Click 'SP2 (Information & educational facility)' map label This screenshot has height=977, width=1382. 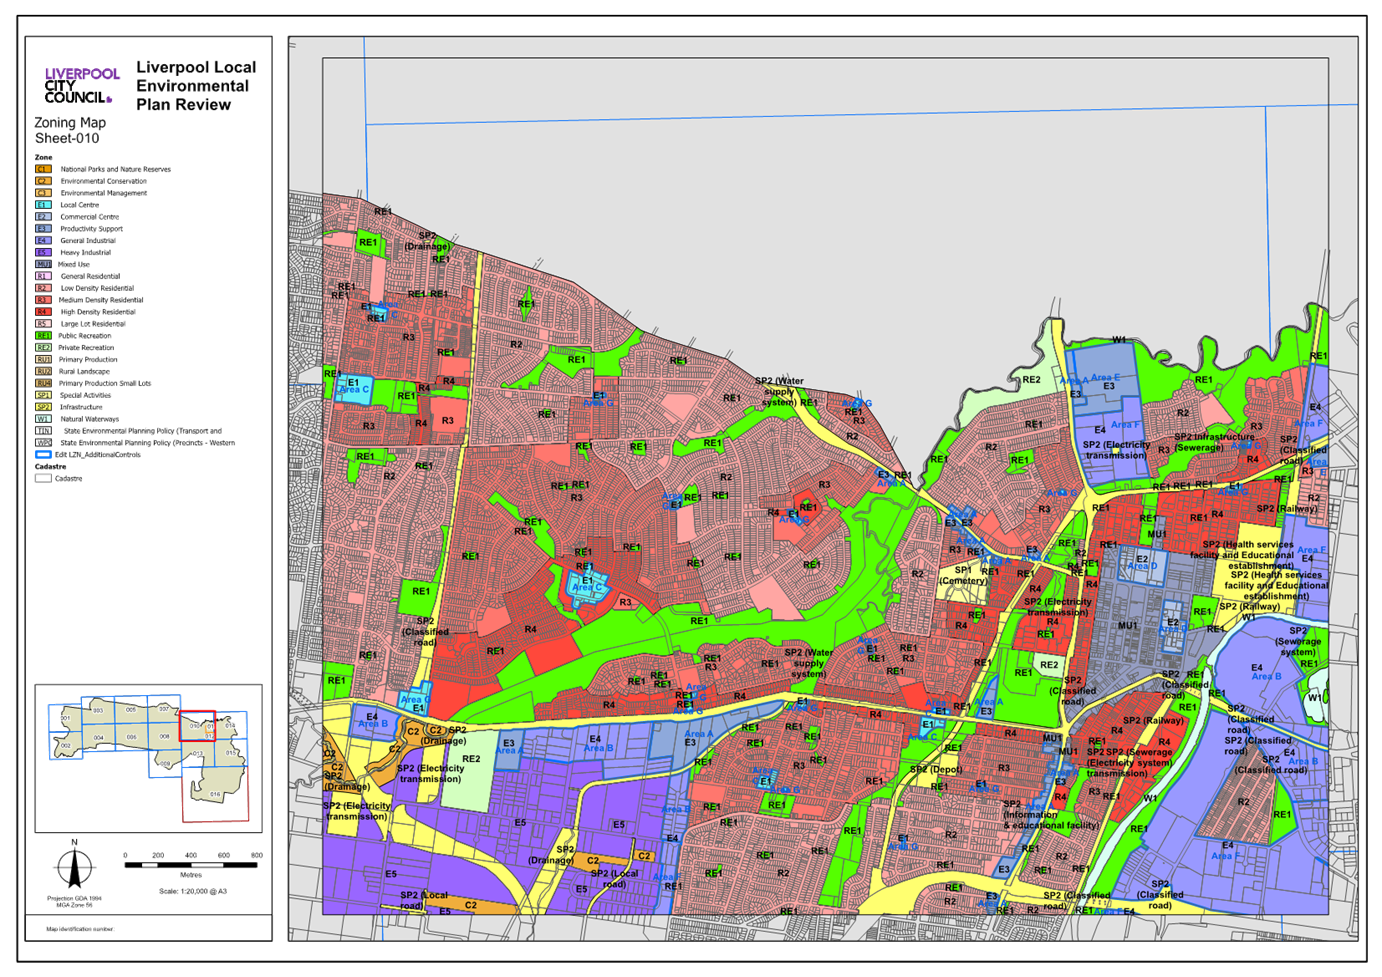coord(1051,815)
